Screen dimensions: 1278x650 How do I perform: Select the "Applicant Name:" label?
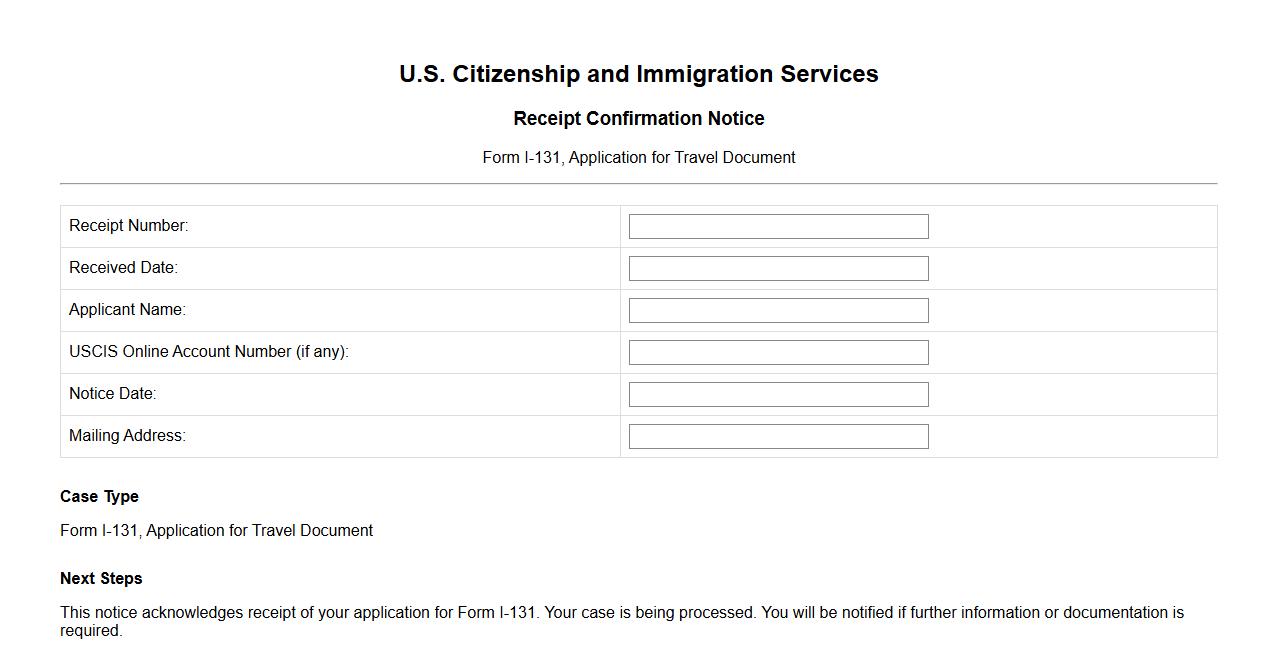[x=127, y=310]
